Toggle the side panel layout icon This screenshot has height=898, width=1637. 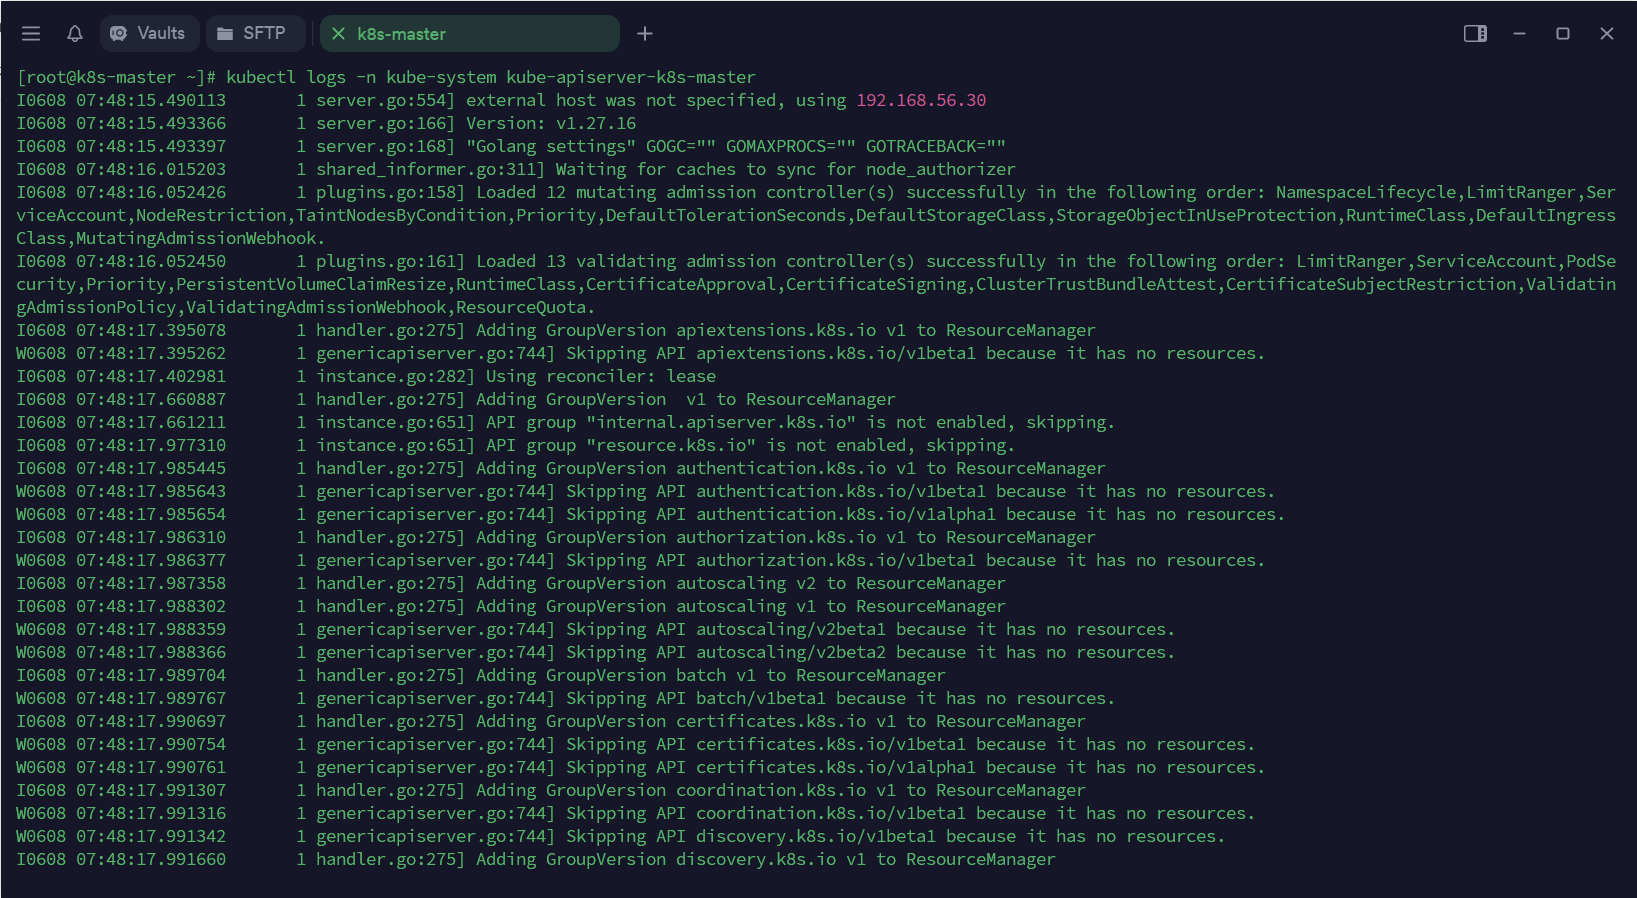pyautogui.click(x=1475, y=34)
